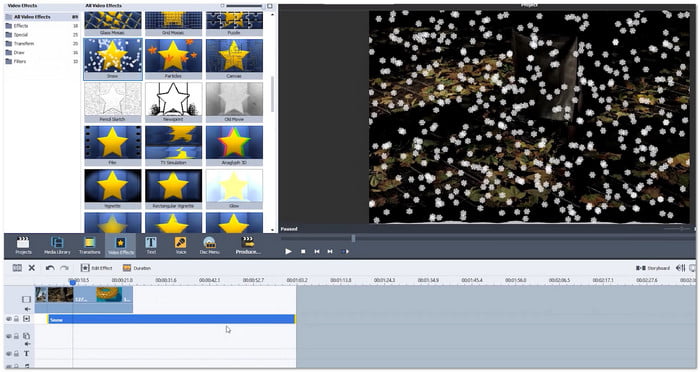The width and height of the screenshot is (700, 372).
Task: Jump to the previous frame
Action: click(317, 251)
